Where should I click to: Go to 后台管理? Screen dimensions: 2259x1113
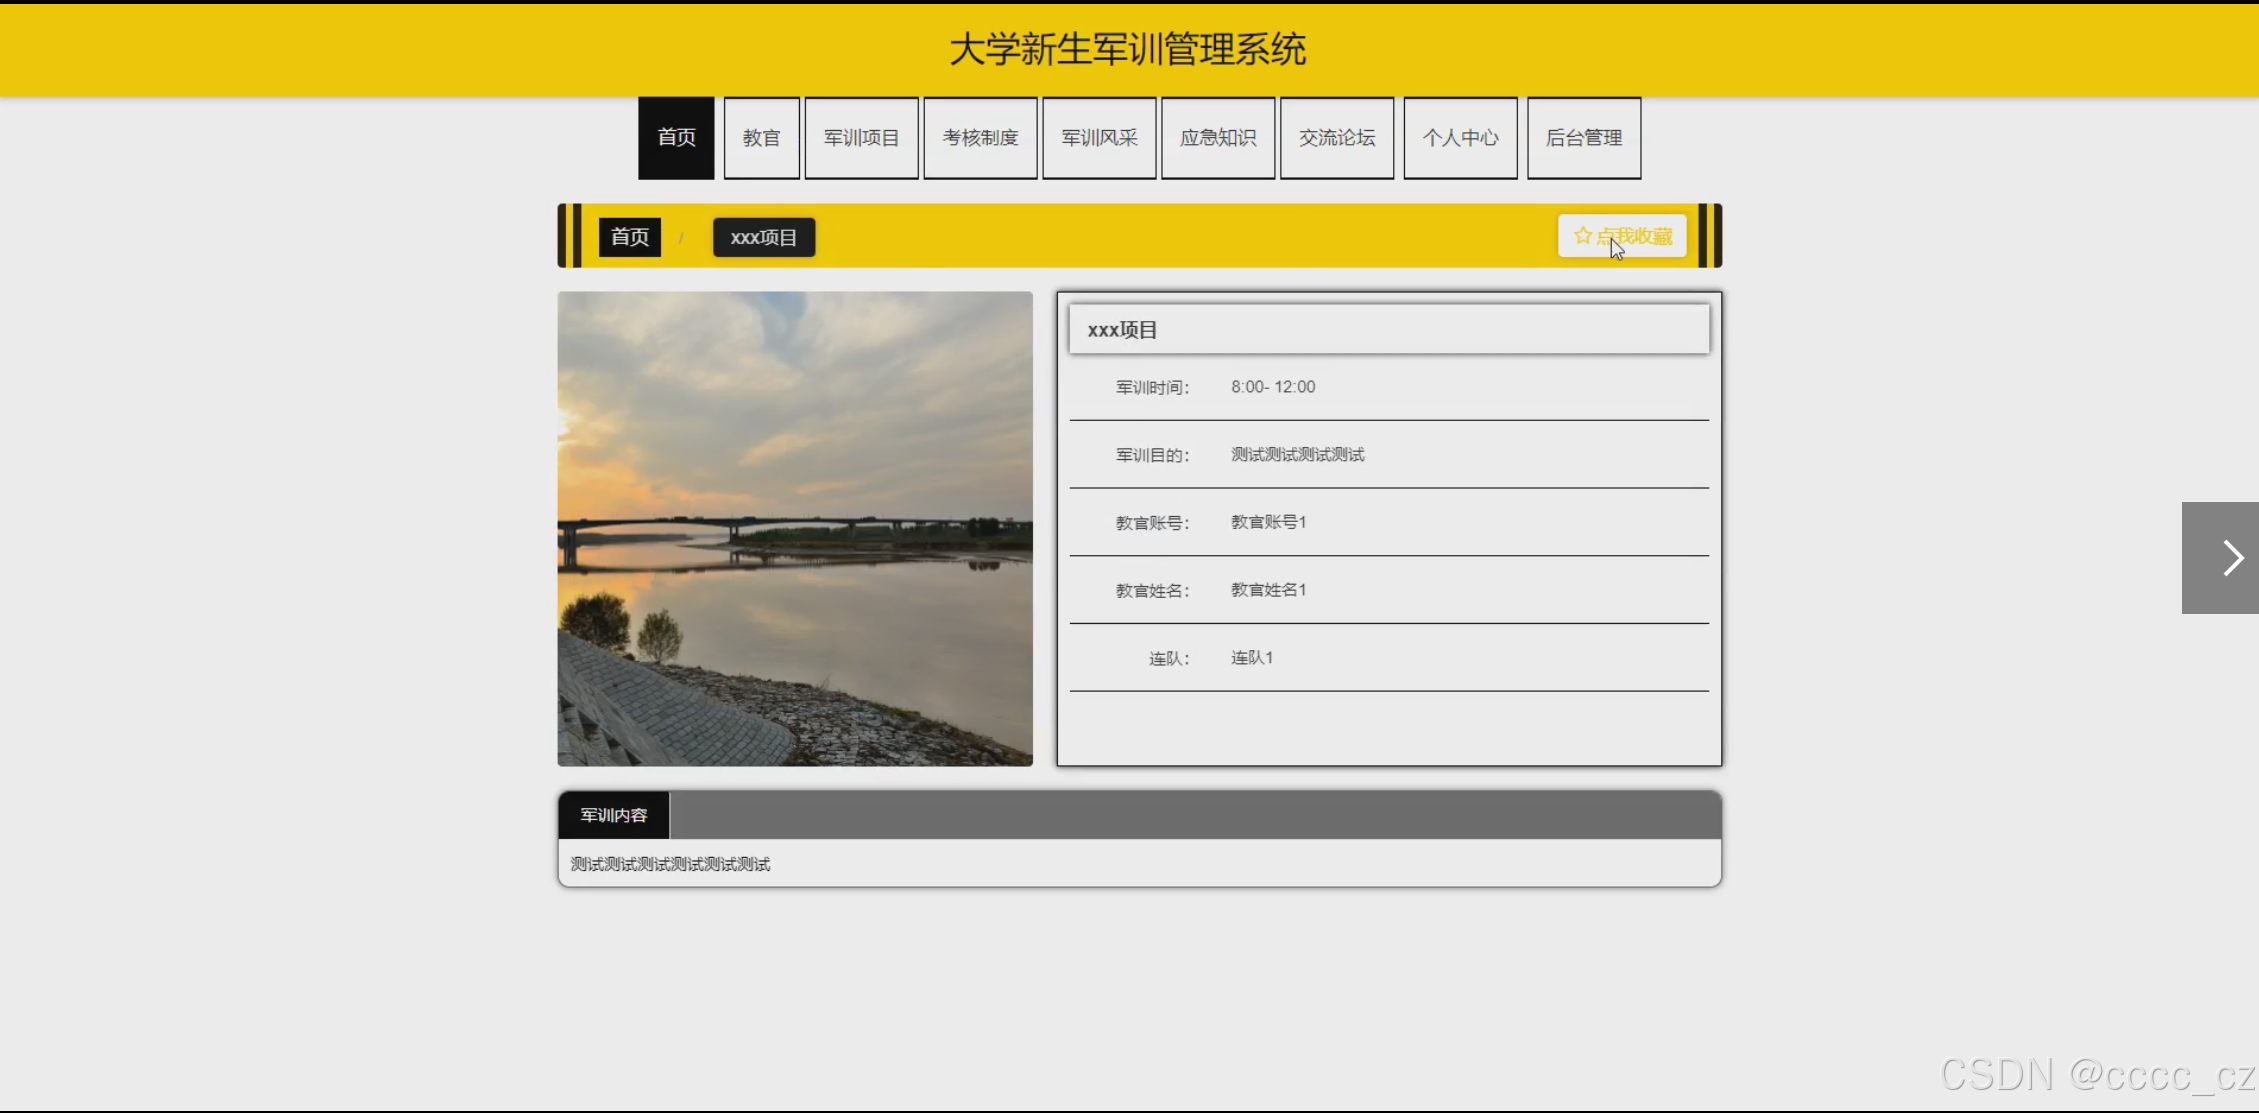pyautogui.click(x=1584, y=138)
